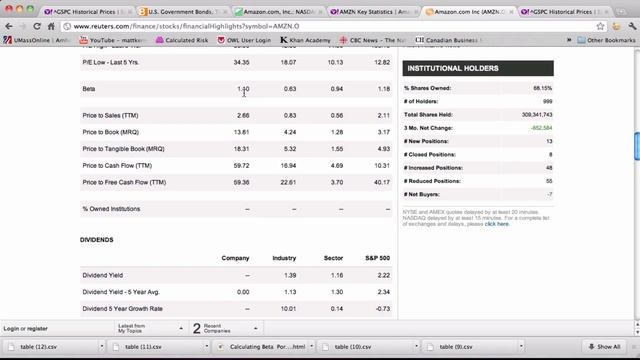Open the browser home page icon
The height and width of the screenshot is (360, 640).
(51, 26)
